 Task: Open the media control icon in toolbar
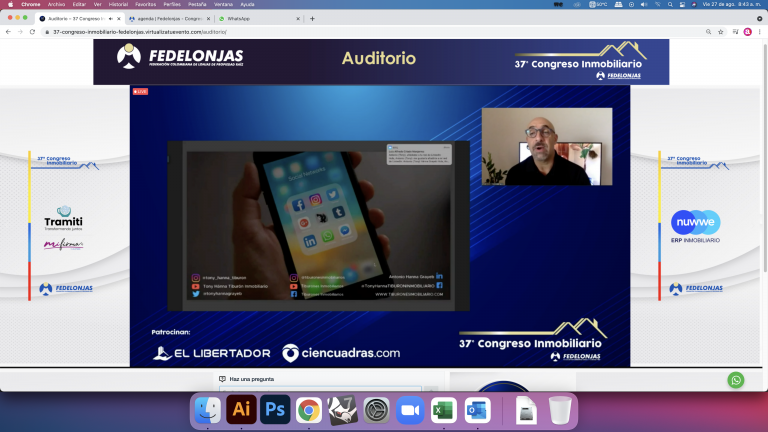tap(735, 32)
